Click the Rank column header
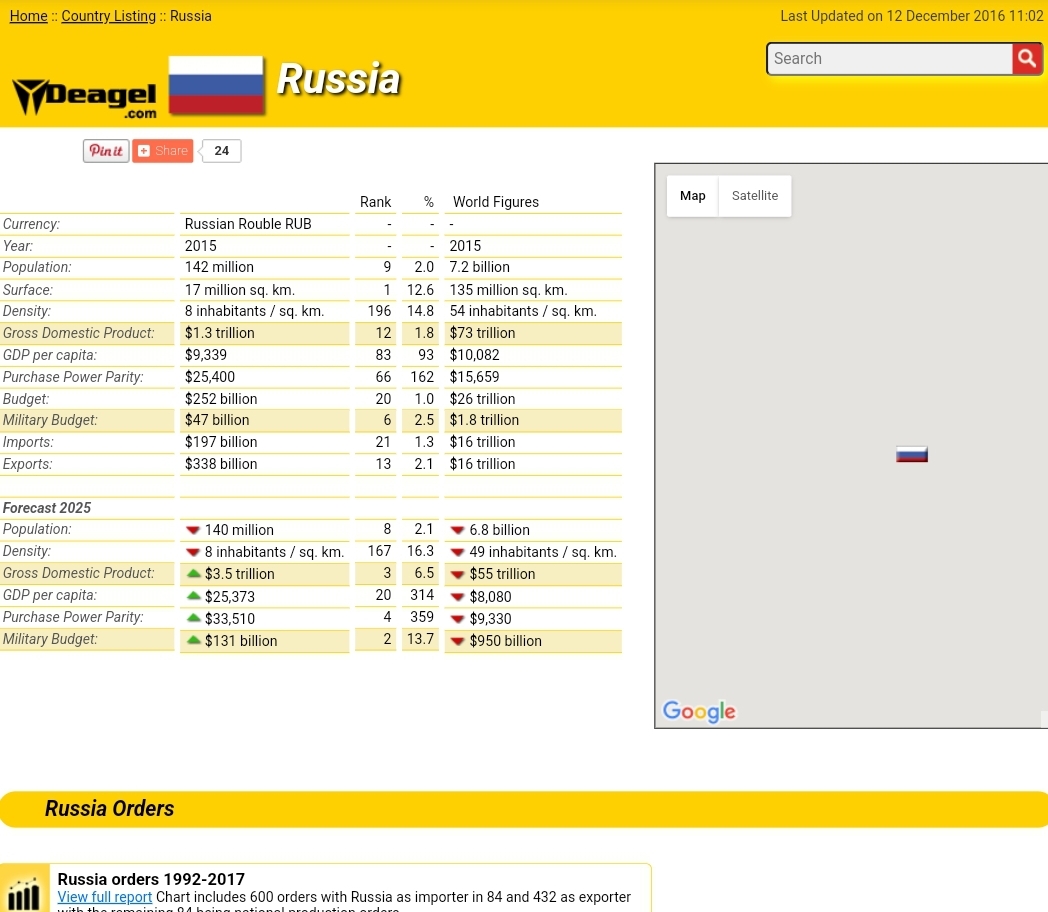The image size is (1048, 912). point(376,202)
